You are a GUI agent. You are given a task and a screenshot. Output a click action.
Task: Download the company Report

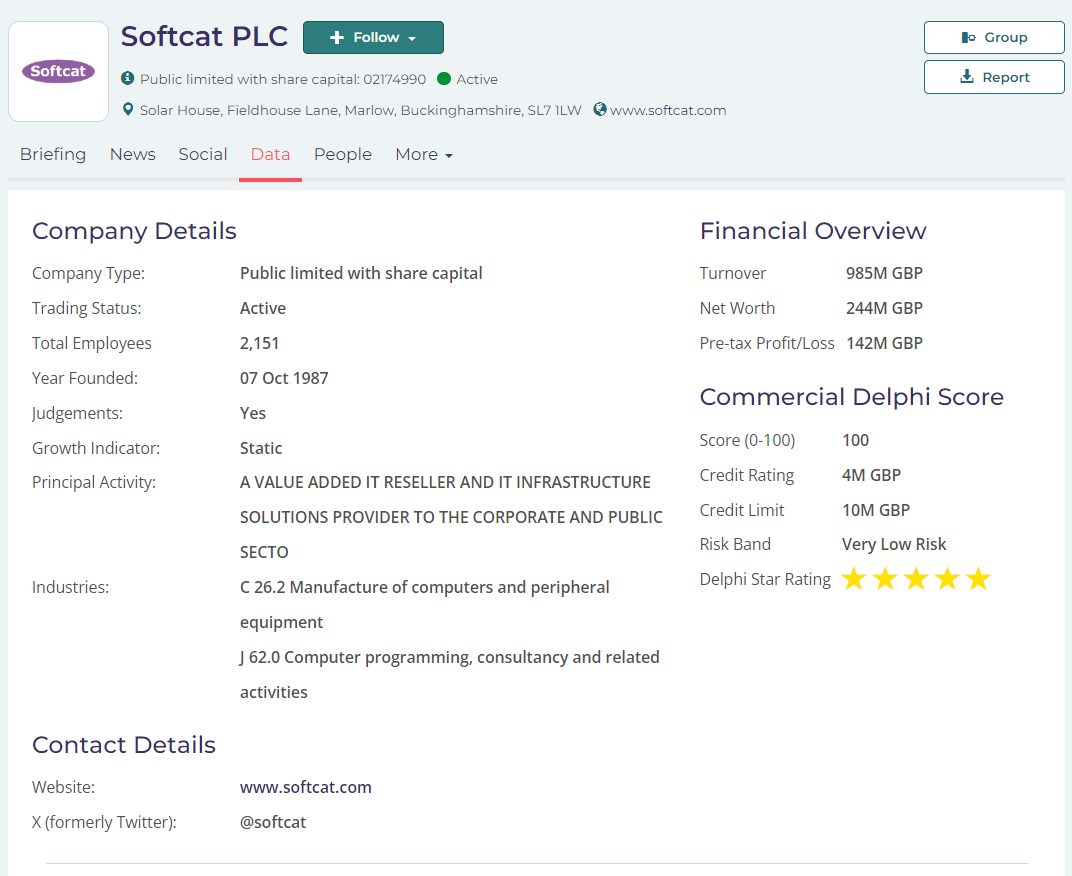(994, 77)
